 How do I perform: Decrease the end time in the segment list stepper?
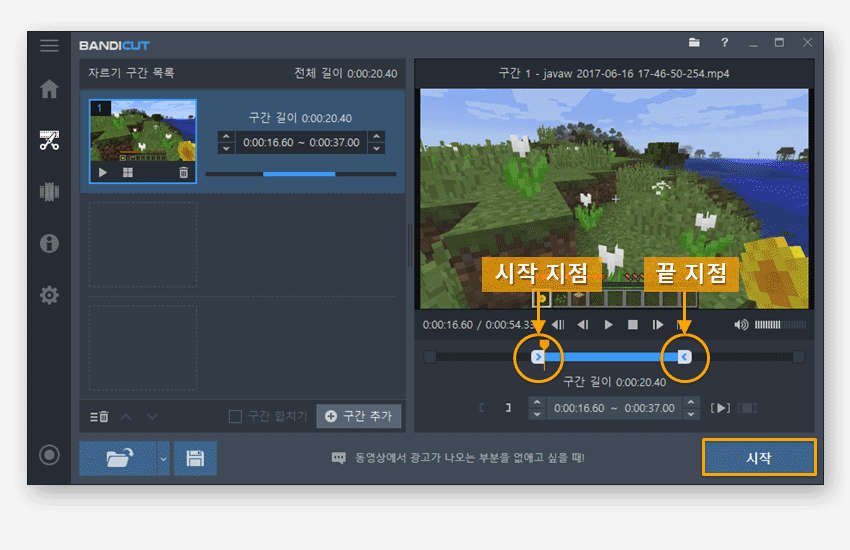(376, 148)
